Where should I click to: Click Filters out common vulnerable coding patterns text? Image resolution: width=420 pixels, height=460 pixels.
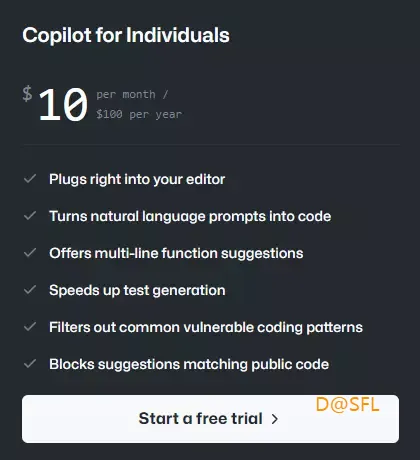pos(206,327)
